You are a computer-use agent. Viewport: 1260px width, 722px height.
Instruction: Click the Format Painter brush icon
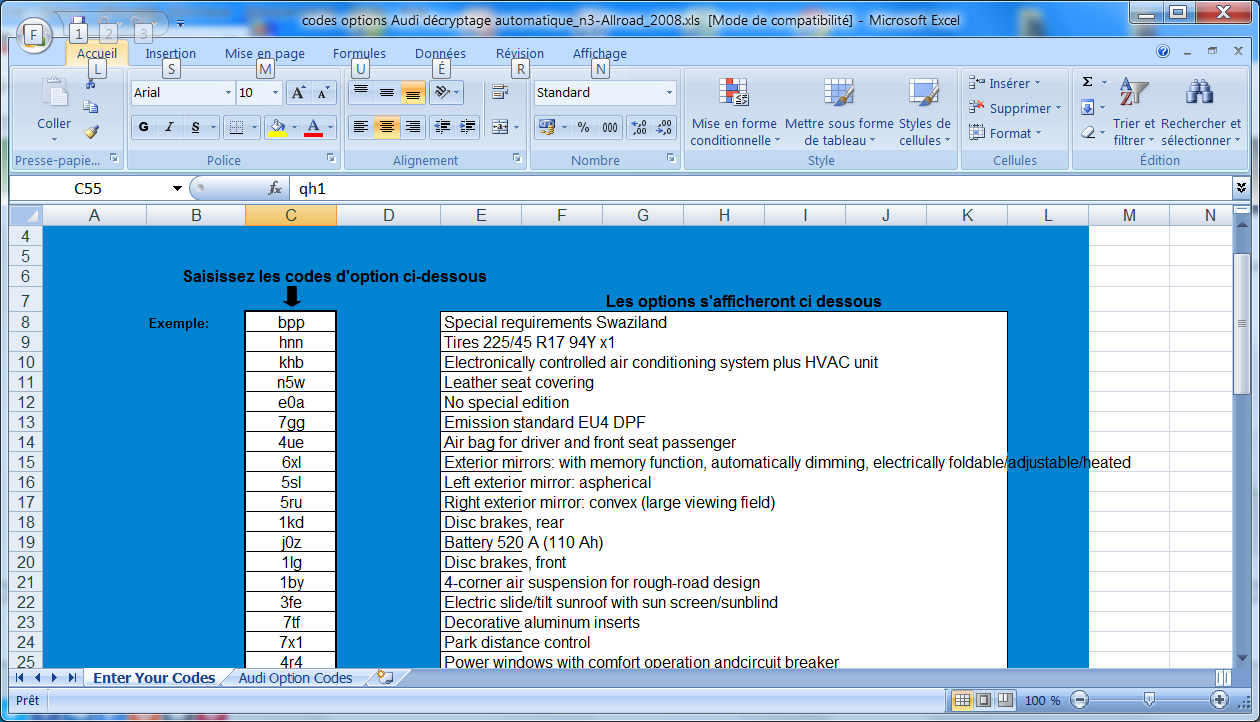click(x=91, y=131)
